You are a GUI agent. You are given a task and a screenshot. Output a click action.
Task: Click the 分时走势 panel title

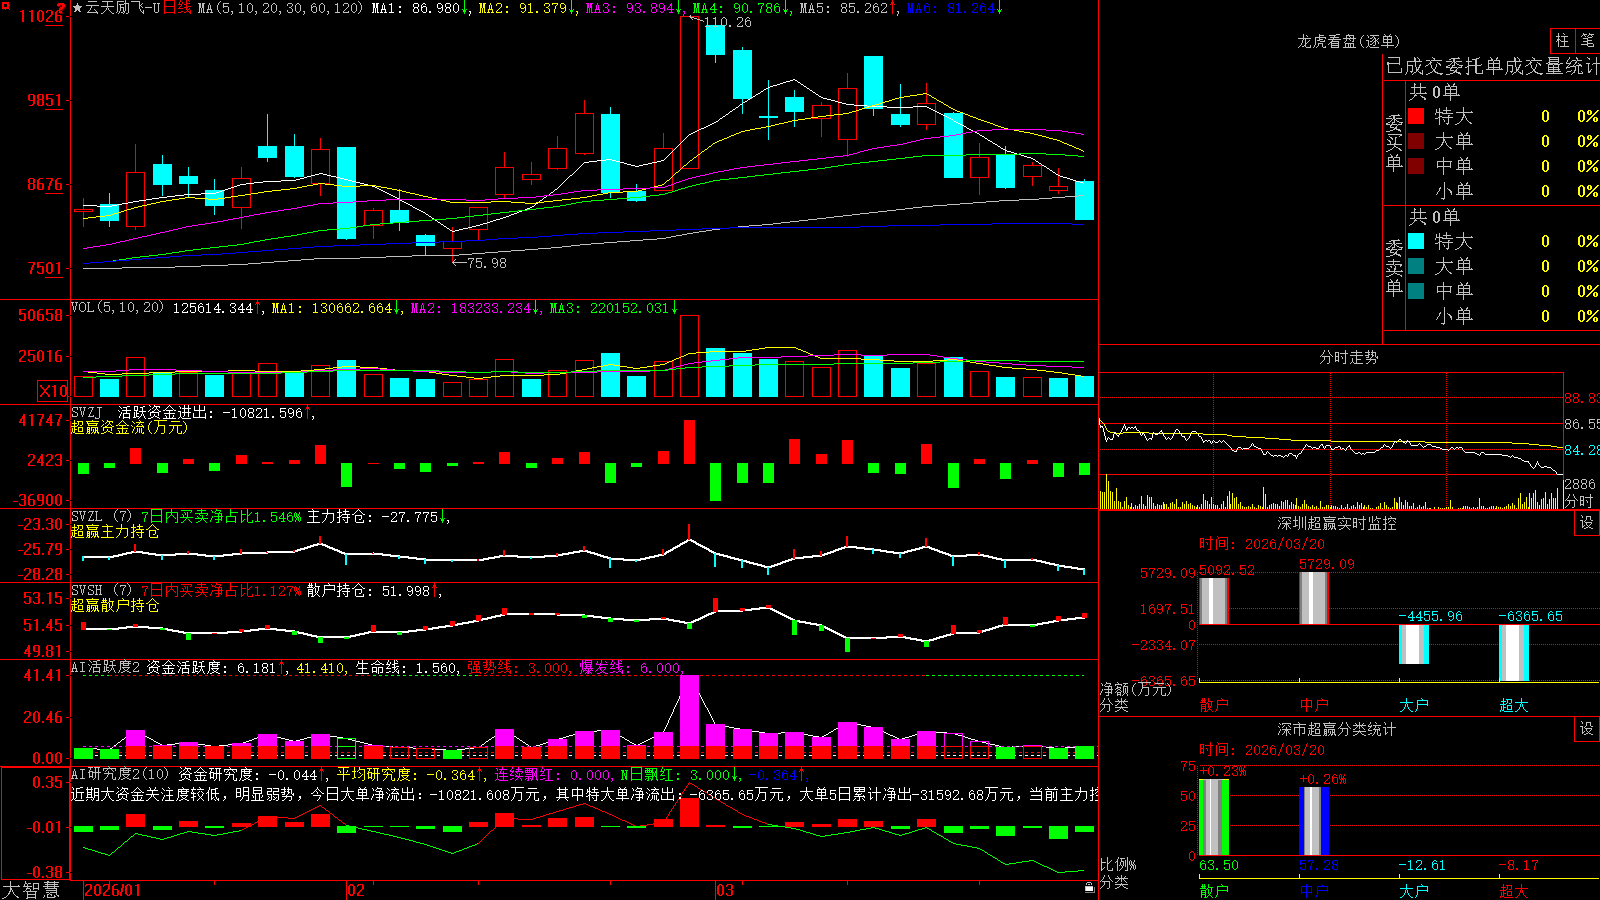[x=1349, y=357]
